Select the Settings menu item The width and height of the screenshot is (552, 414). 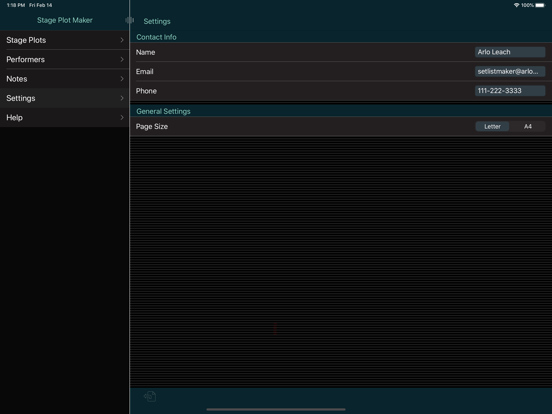pyautogui.click(x=64, y=98)
